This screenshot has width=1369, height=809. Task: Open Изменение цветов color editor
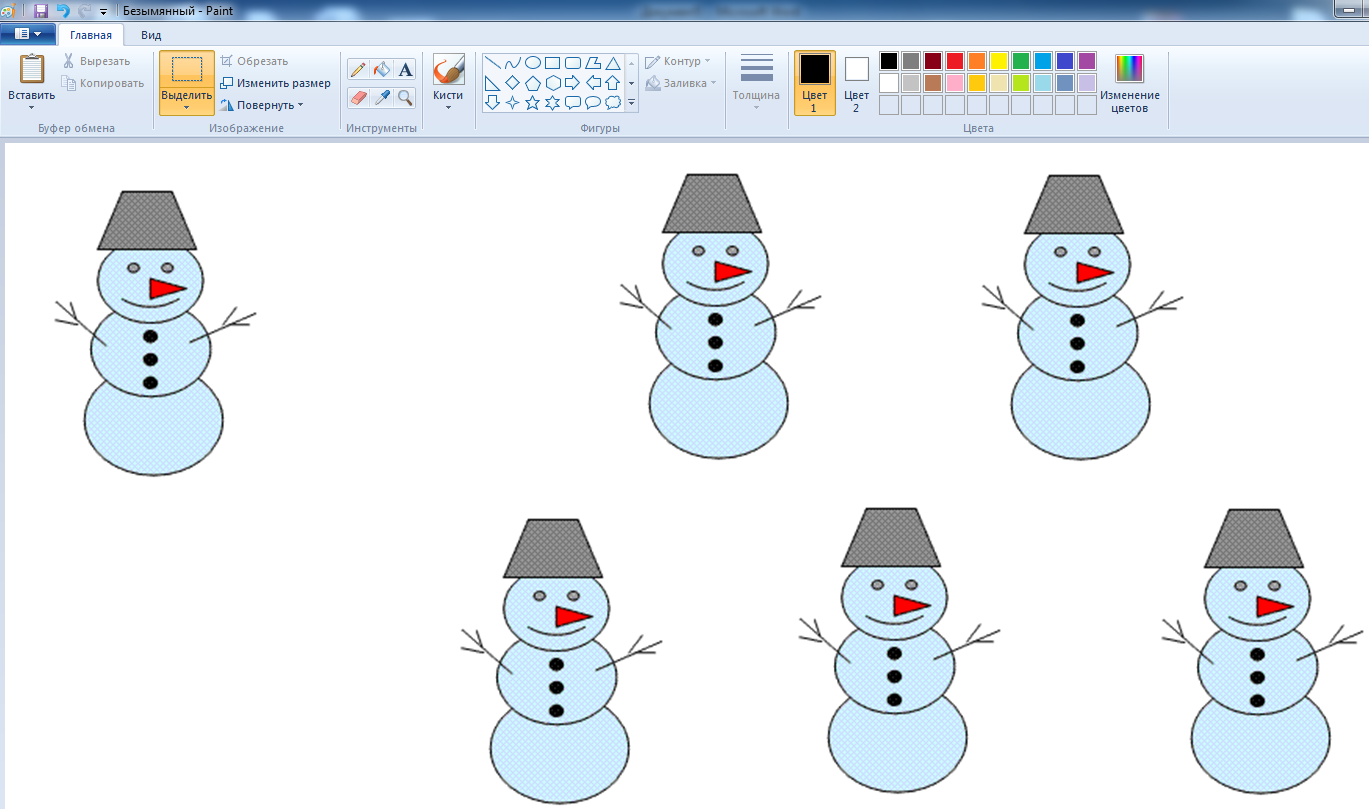pos(1129,83)
